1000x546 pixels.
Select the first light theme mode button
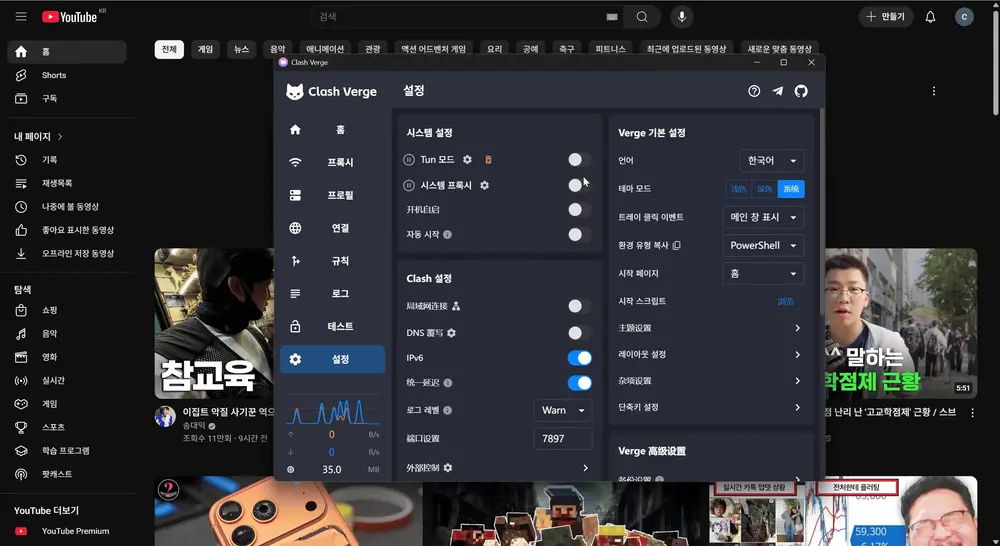tap(739, 189)
